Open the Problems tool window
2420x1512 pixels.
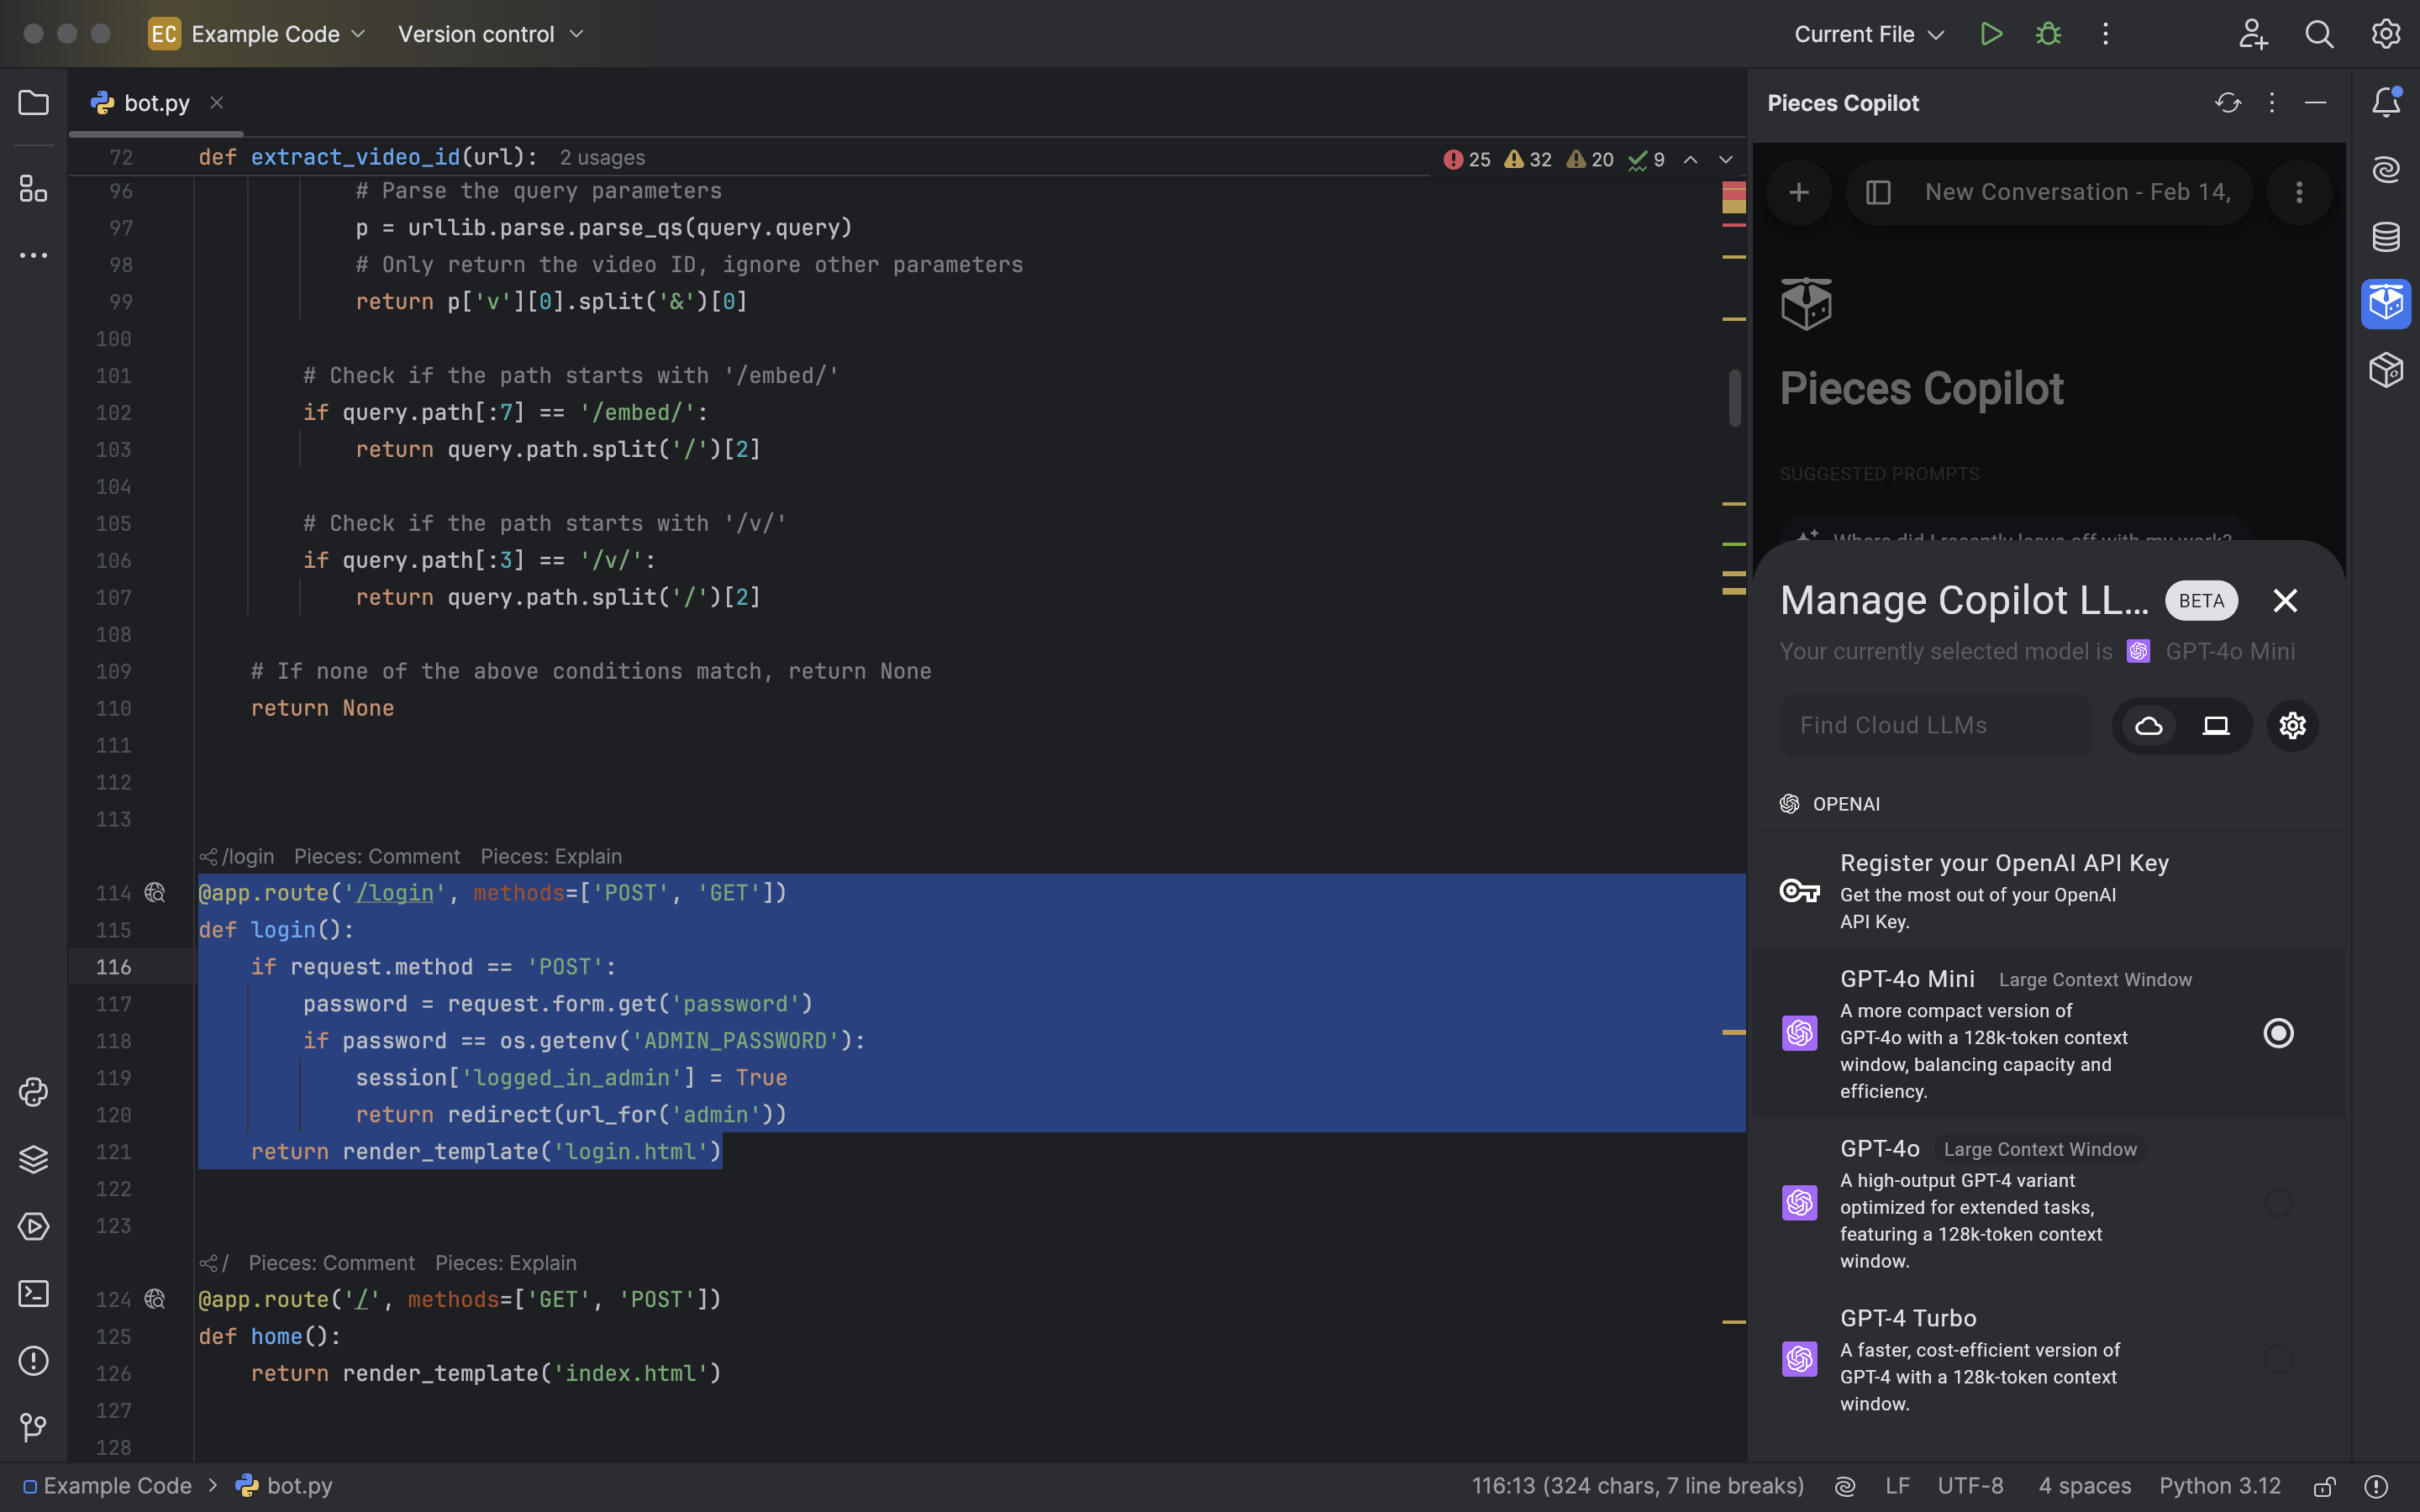33,1360
